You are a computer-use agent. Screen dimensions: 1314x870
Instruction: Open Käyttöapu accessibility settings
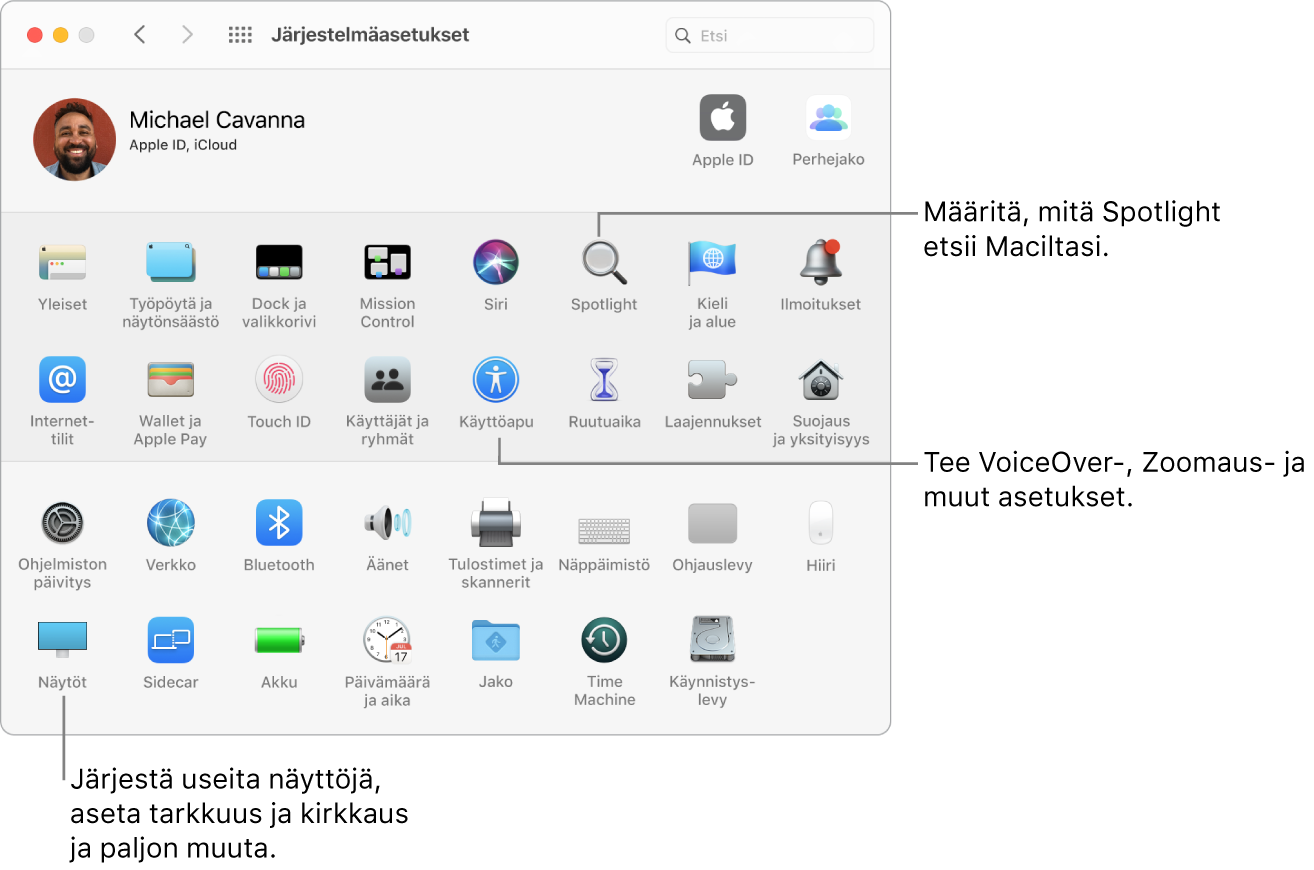[x=496, y=380]
